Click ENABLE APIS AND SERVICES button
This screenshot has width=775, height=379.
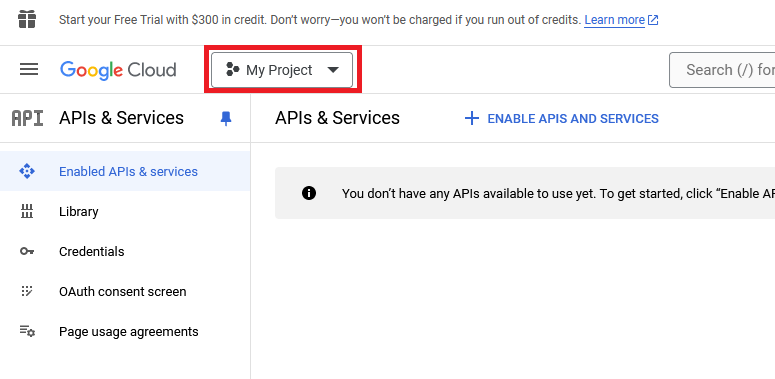coord(561,119)
